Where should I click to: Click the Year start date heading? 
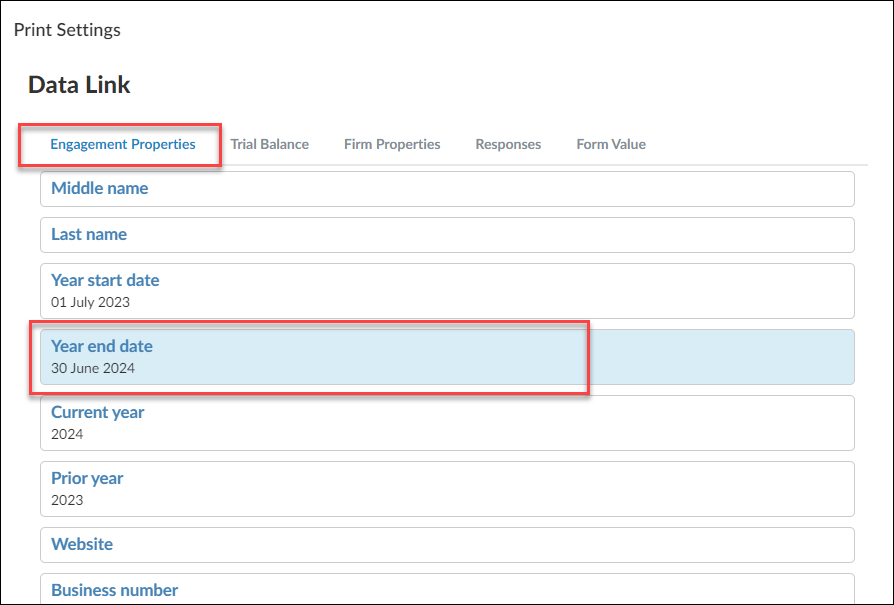pos(105,280)
